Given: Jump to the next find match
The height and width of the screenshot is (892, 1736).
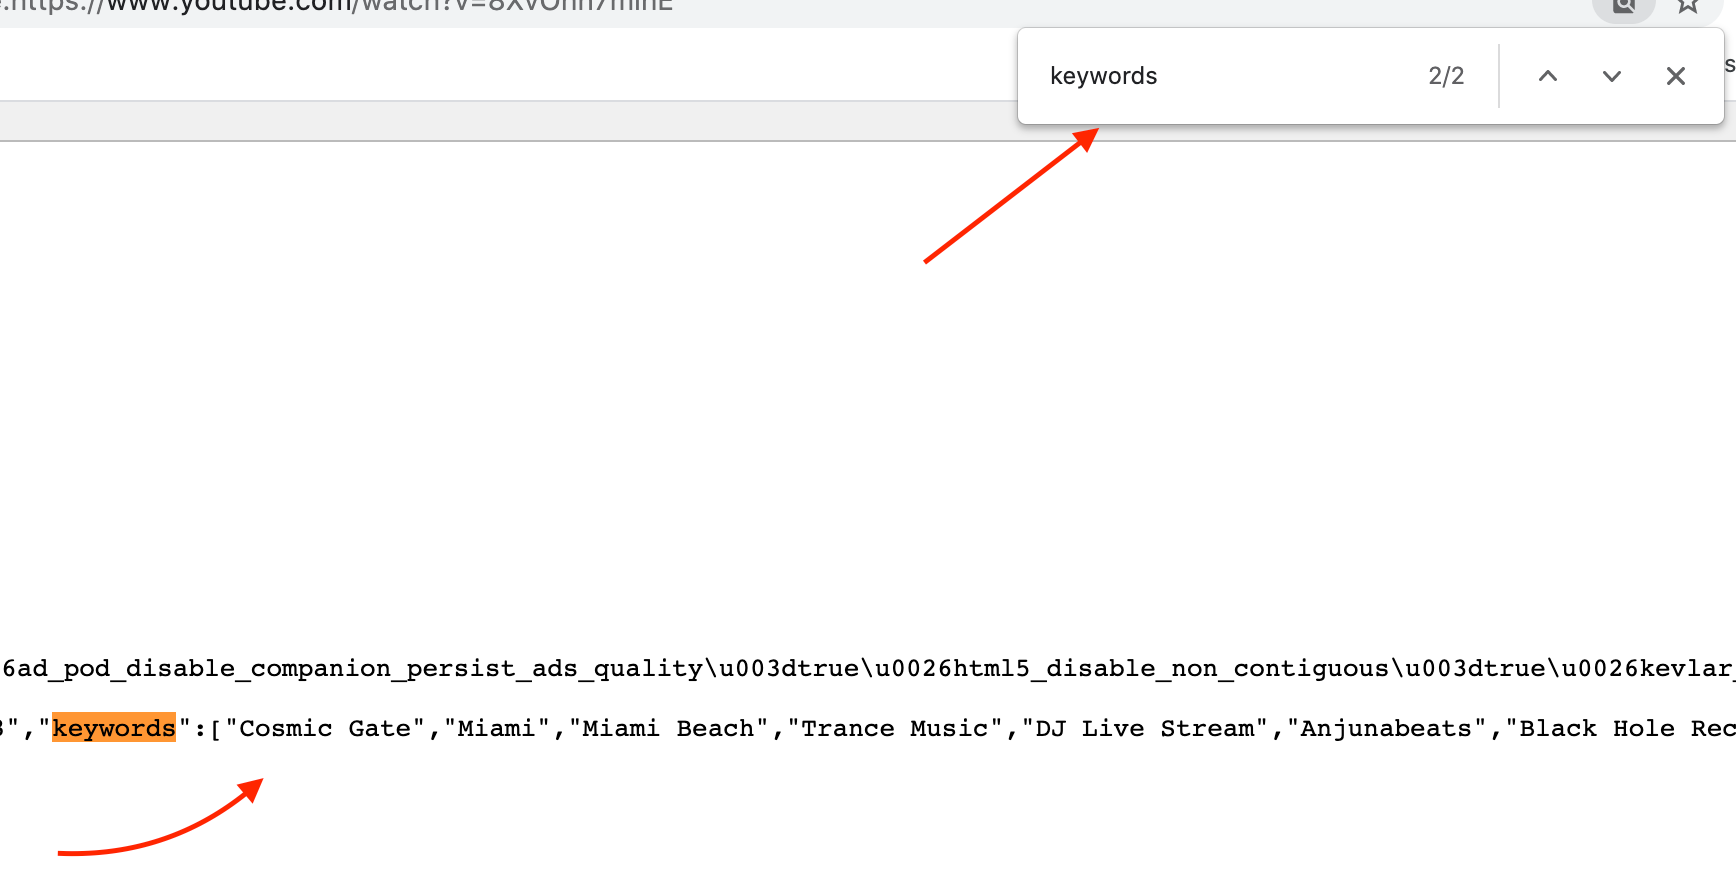Looking at the screenshot, I should 1611,76.
